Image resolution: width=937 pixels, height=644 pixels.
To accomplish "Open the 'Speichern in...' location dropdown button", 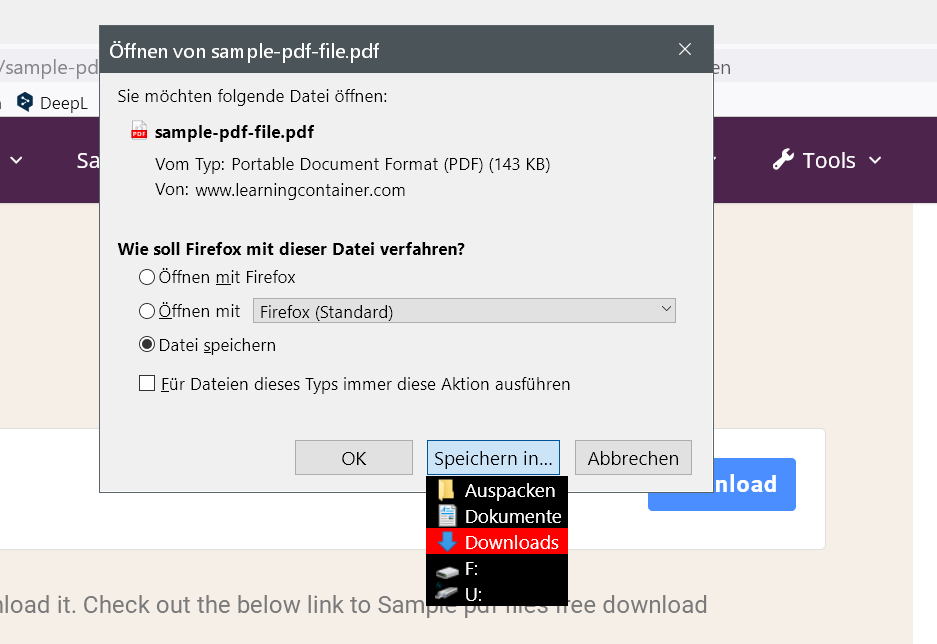I will pyautogui.click(x=493, y=458).
